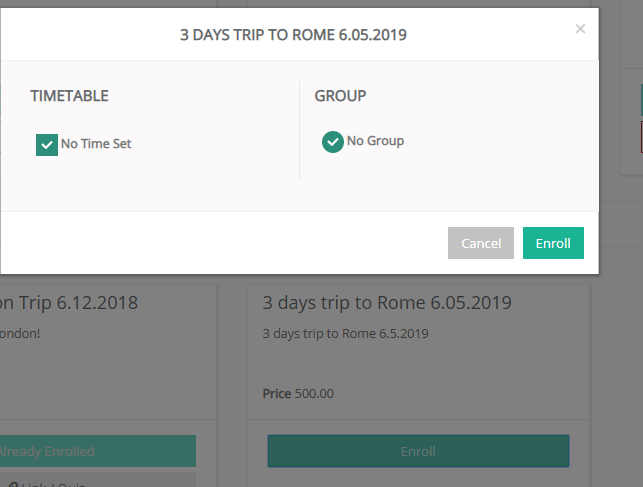The image size is (643, 487).
Task: Click the London trip description text
Action: (x=20, y=333)
